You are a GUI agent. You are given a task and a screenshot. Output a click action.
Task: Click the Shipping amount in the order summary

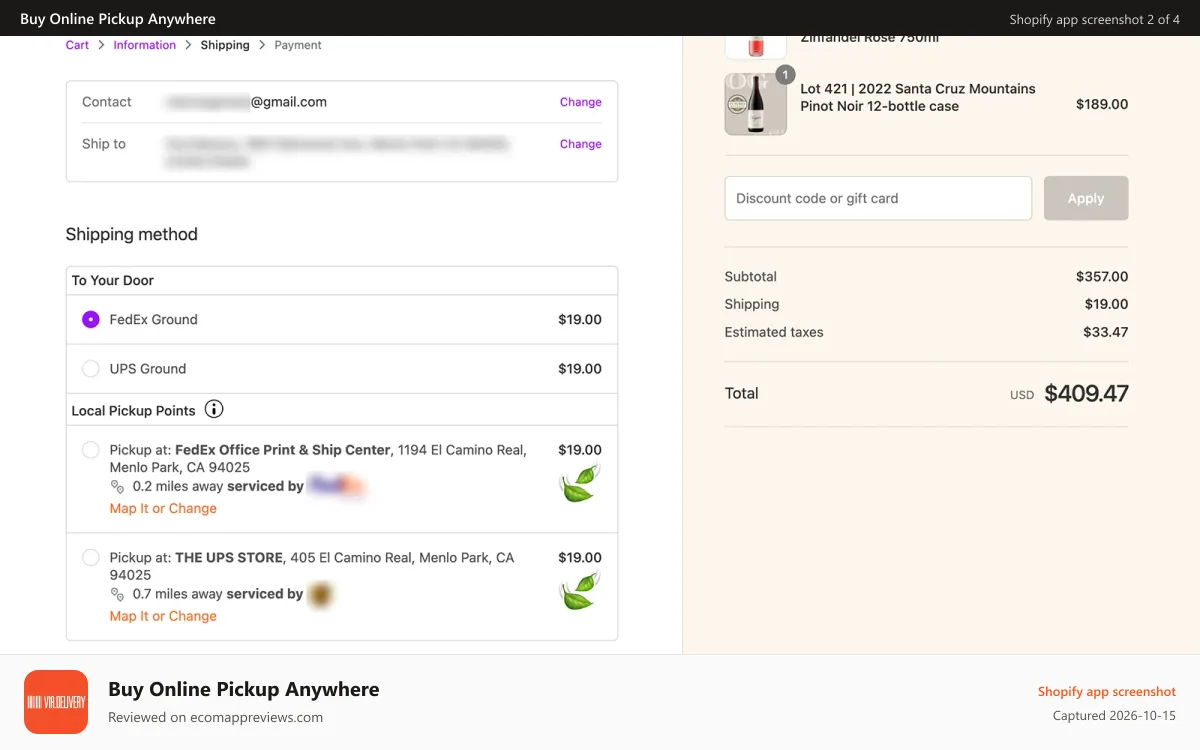click(1106, 305)
